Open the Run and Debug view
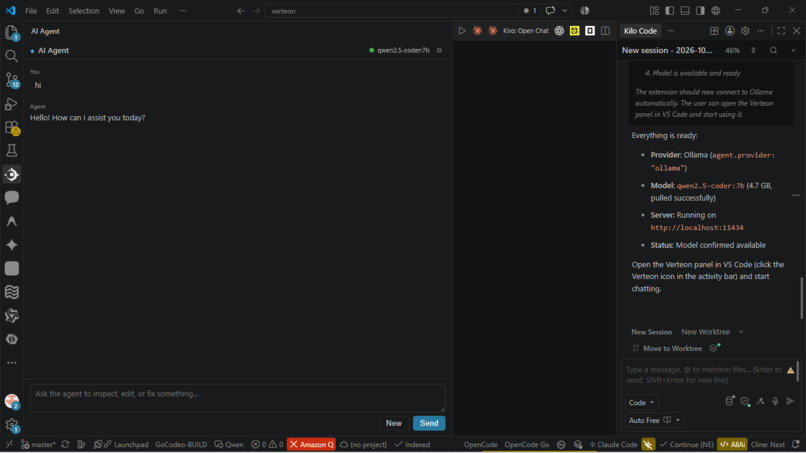This screenshot has height=453, width=806. [11, 103]
